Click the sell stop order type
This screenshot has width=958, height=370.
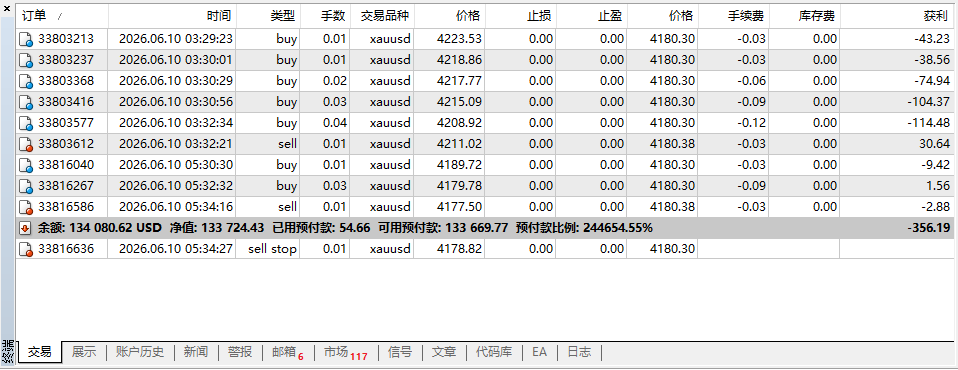(272, 249)
